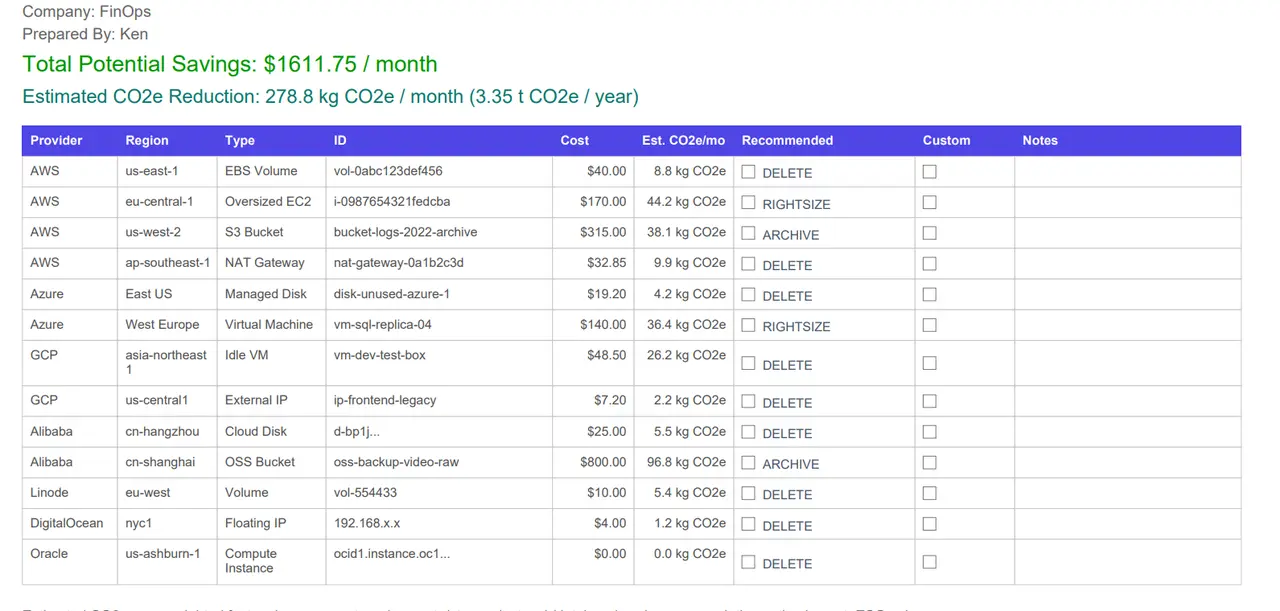Check DELETE for Oracle Compute Instance row
The height and width of the screenshot is (611, 1280).
click(748, 562)
